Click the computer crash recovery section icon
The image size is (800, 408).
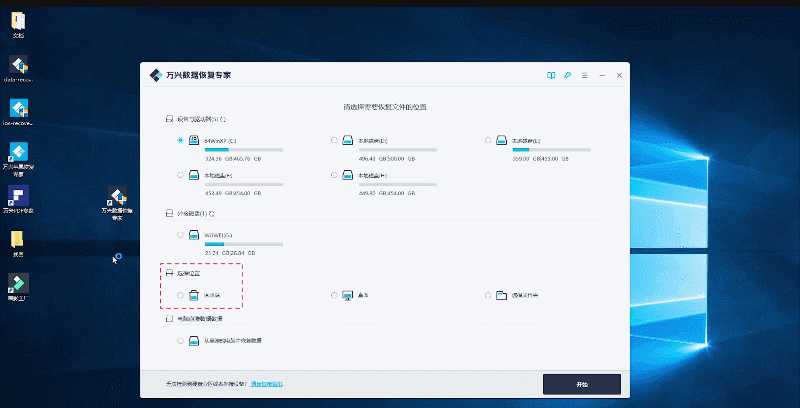pos(169,319)
